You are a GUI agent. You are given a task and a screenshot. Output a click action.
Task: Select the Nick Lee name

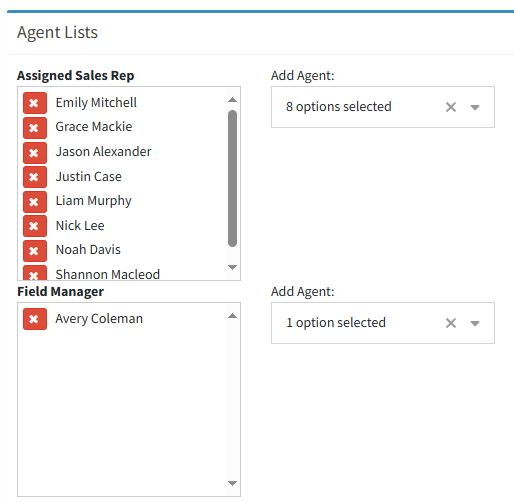click(x=80, y=226)
